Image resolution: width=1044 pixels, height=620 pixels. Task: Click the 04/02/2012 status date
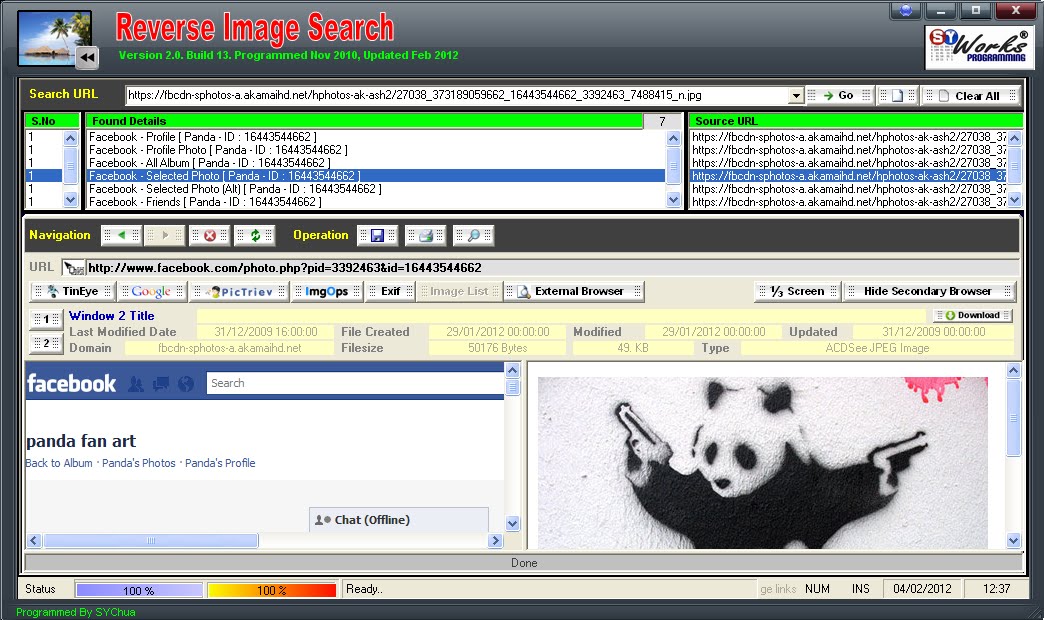point(922,589)
